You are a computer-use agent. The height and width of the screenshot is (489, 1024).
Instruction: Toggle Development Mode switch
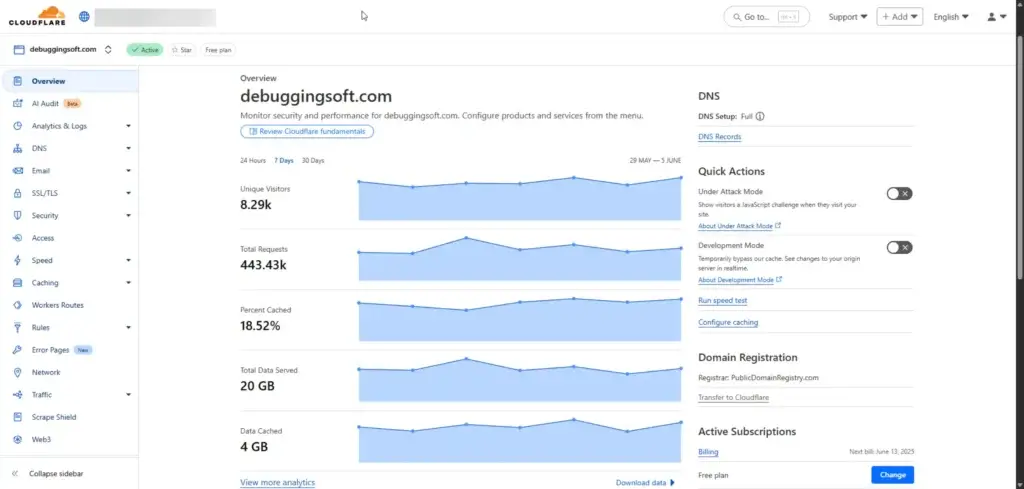[899, 247]
